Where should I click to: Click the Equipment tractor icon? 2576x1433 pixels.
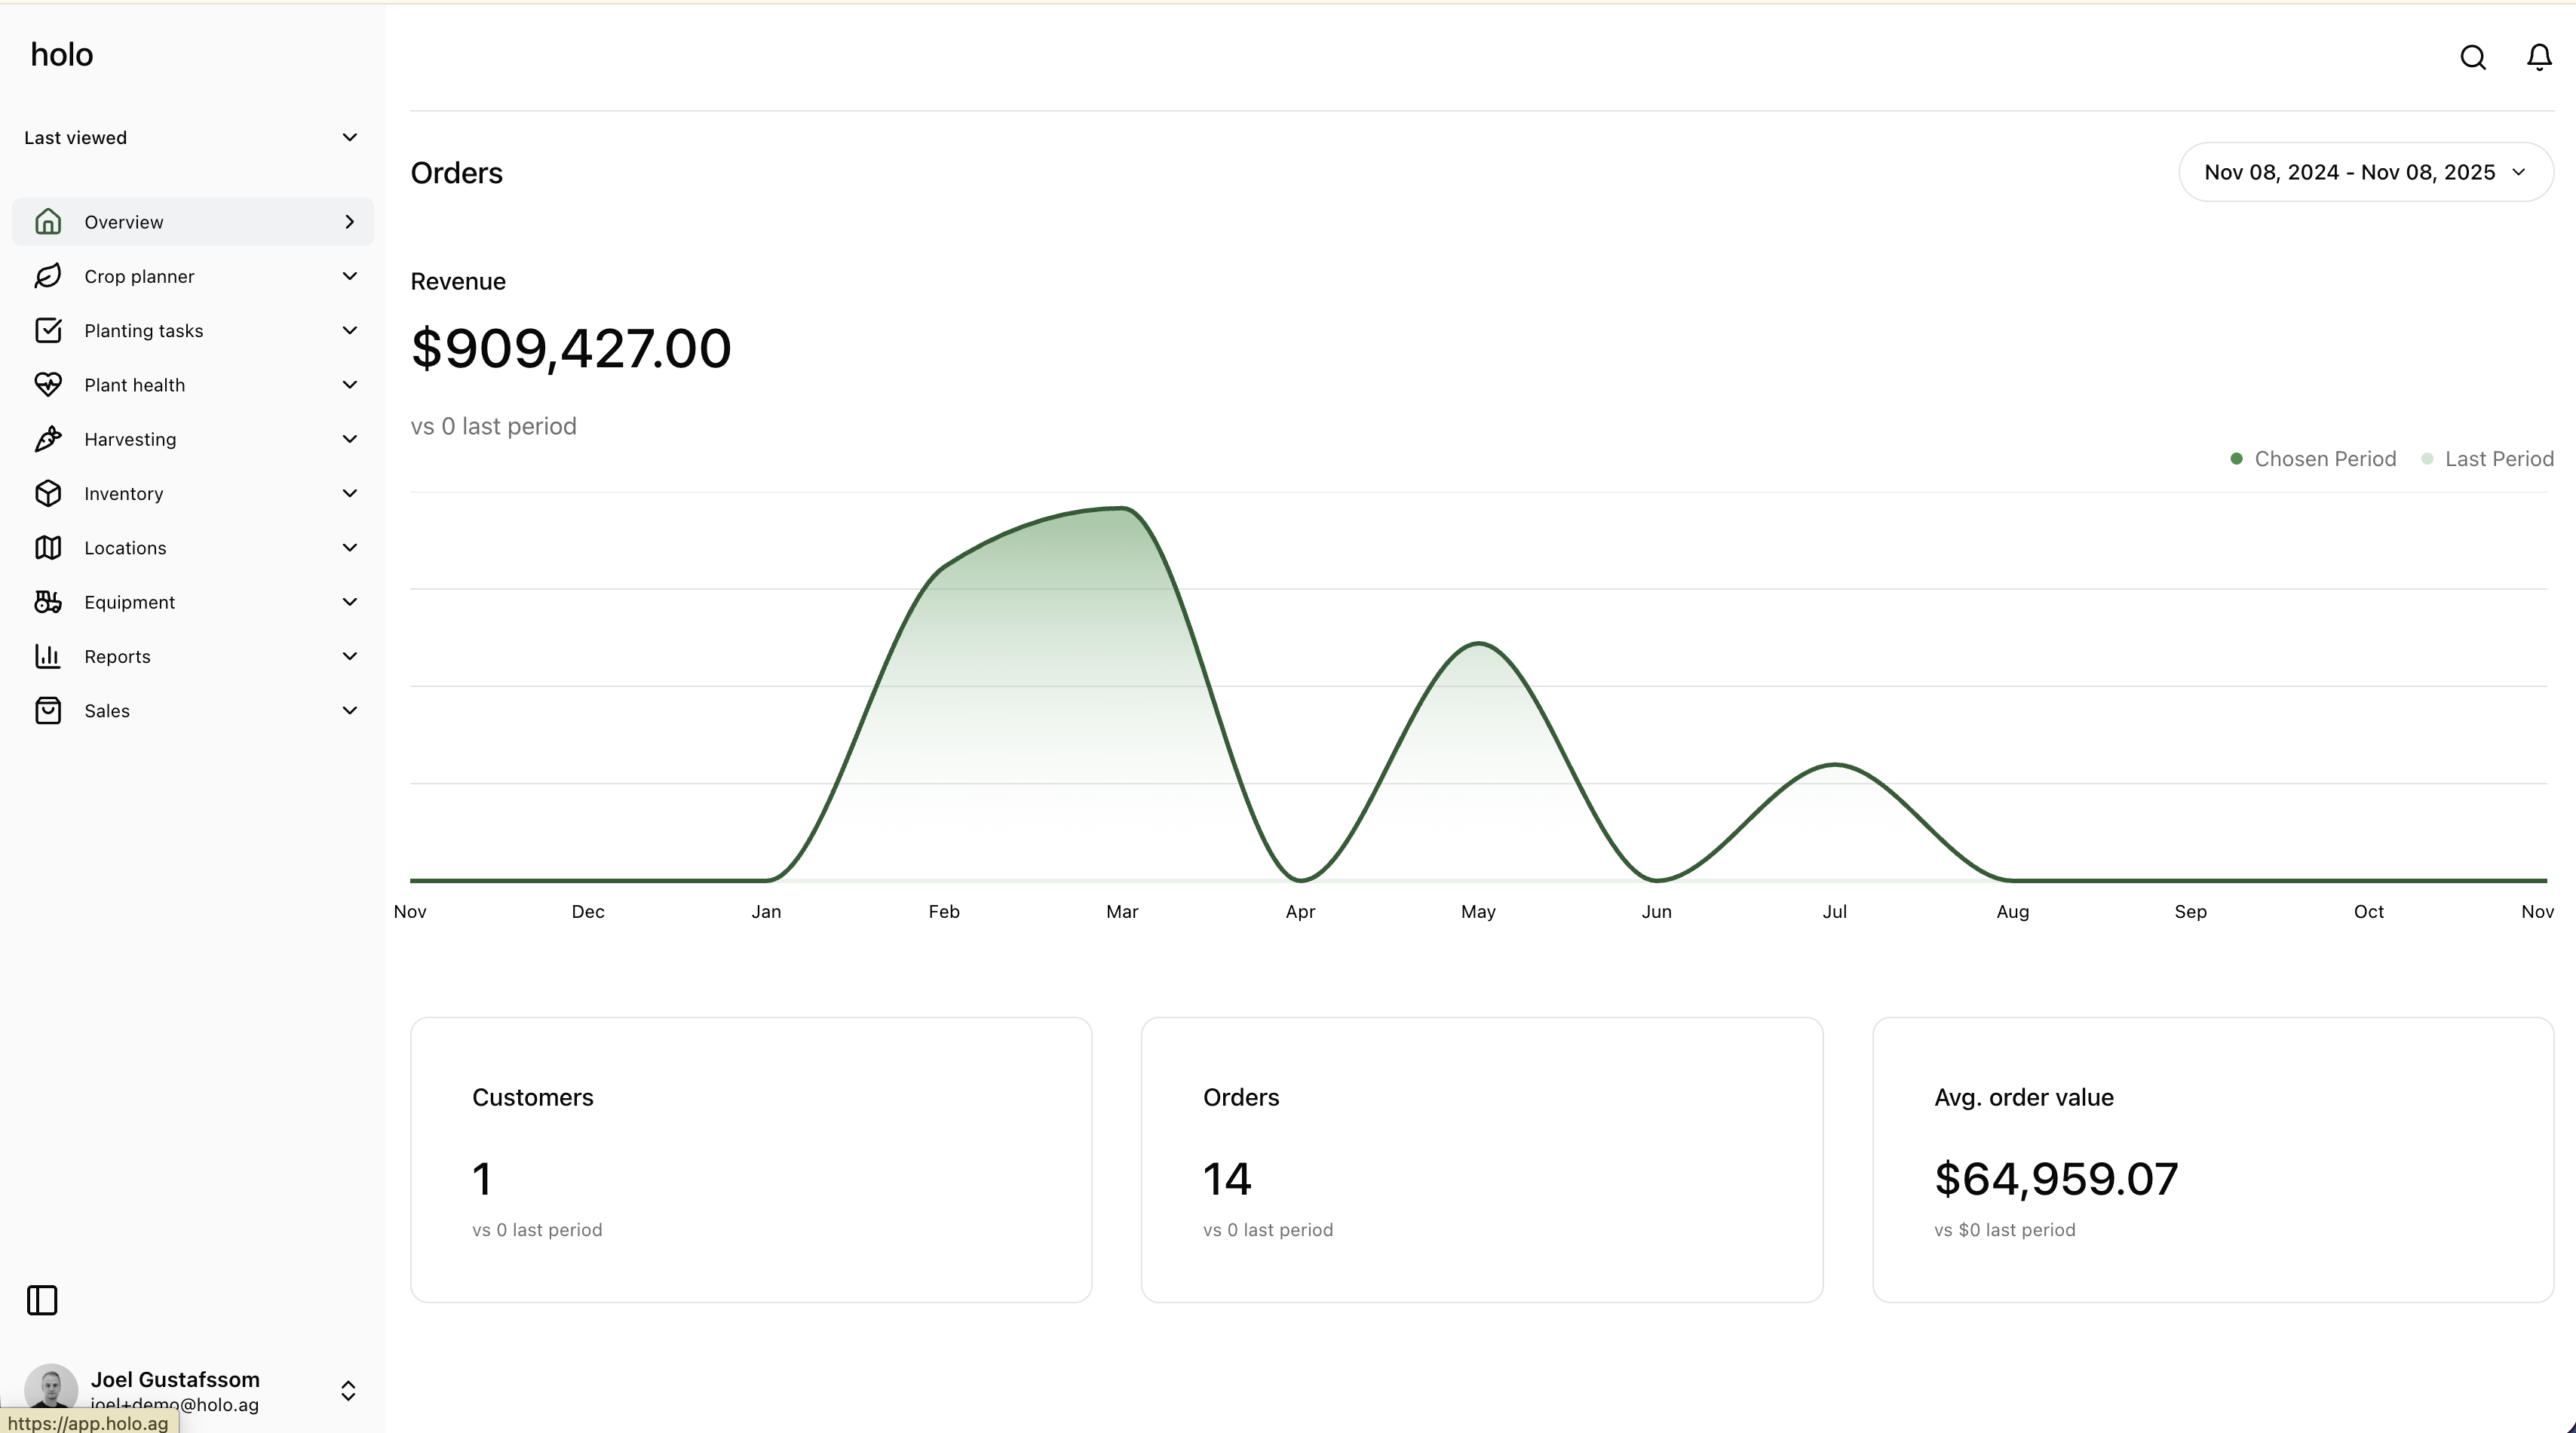click(48, 602)
